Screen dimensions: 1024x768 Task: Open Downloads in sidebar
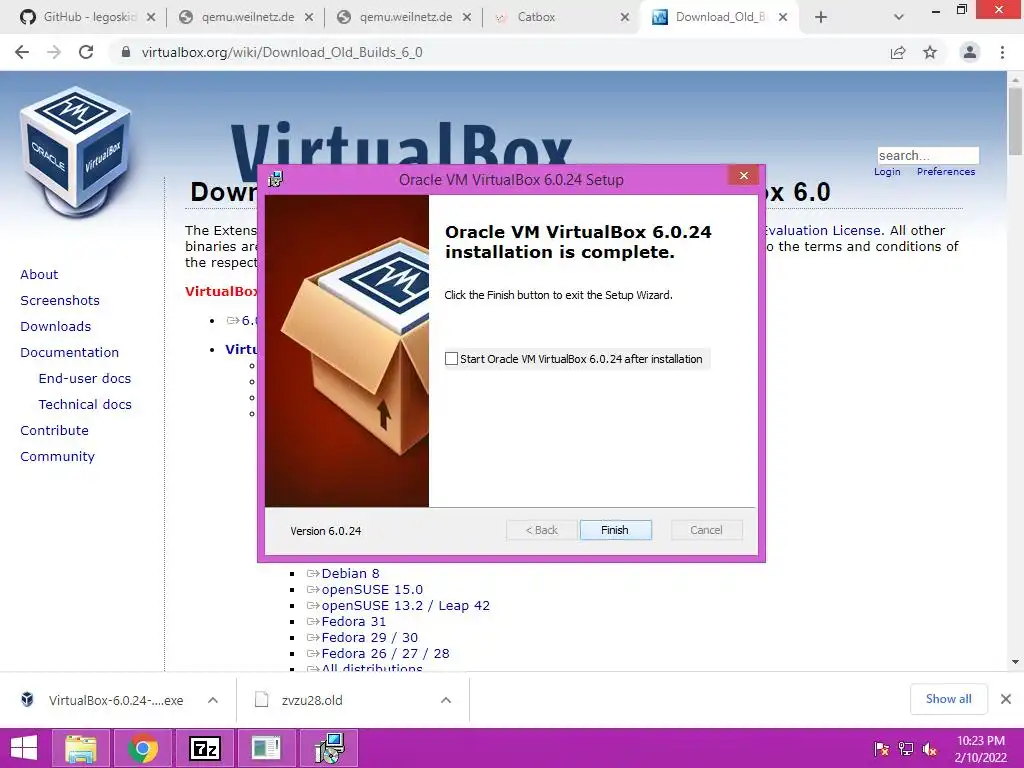[56, 327]
